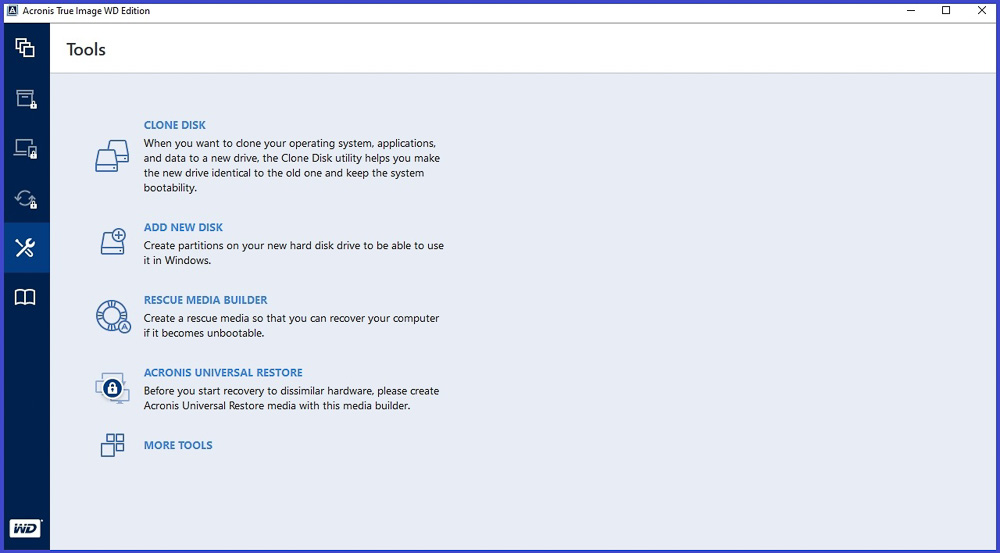Open the CLONE DISK link
The width and height of the screenshot is (1000, 553).
click(x=175, y=125)
